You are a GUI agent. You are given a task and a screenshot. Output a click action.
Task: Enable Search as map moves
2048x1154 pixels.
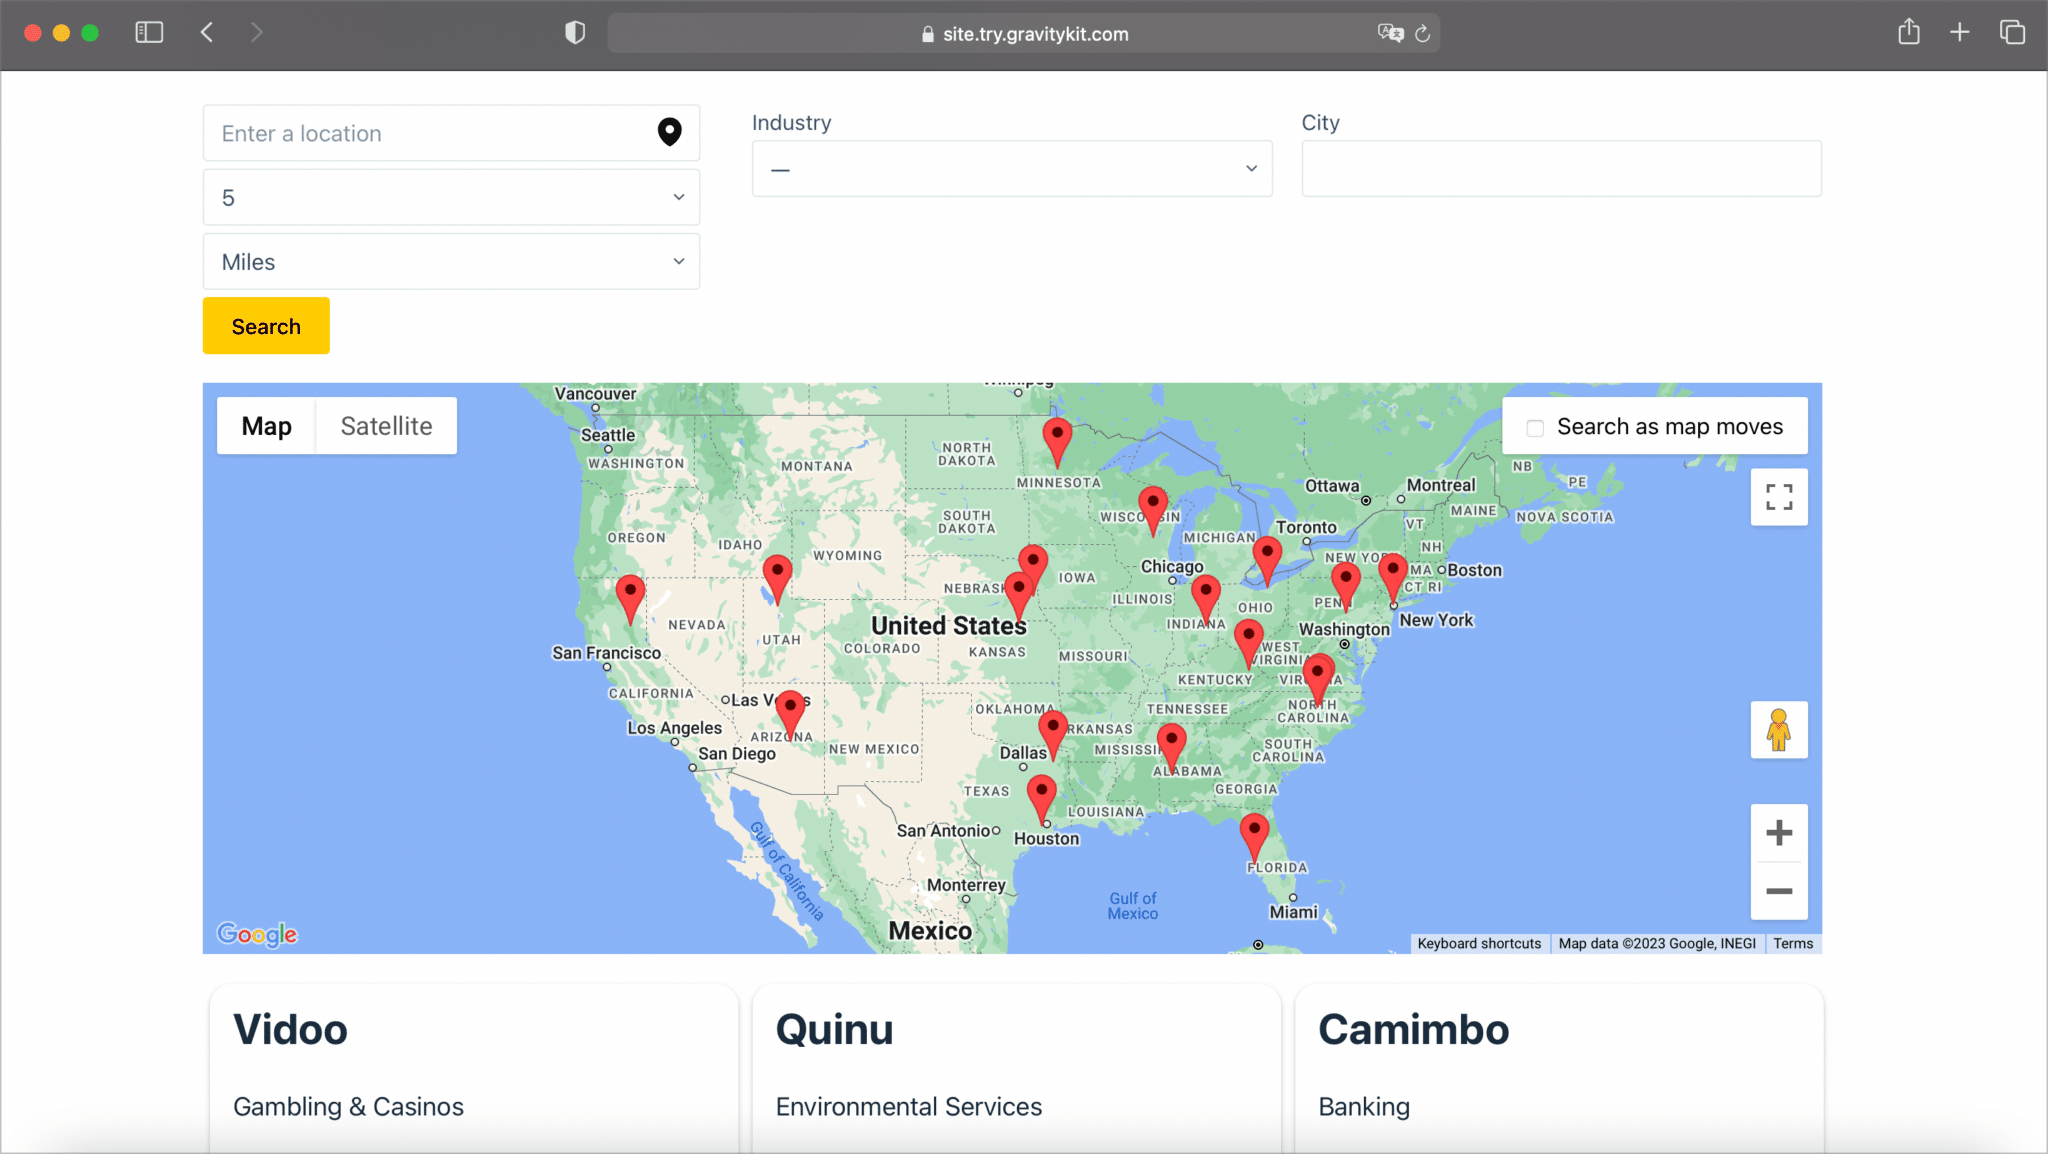pyautogui.click(x=1533, y=427)
